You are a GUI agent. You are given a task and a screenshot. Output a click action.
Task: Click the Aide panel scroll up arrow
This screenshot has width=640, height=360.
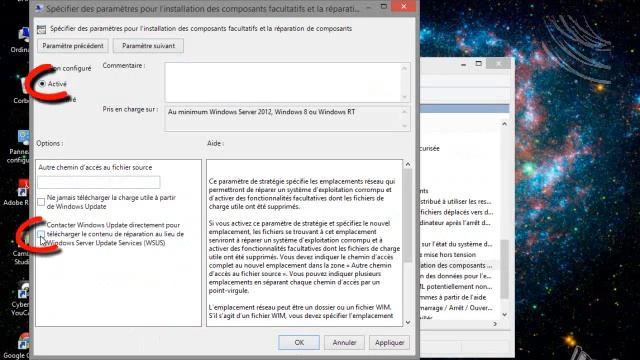[408, 164]
